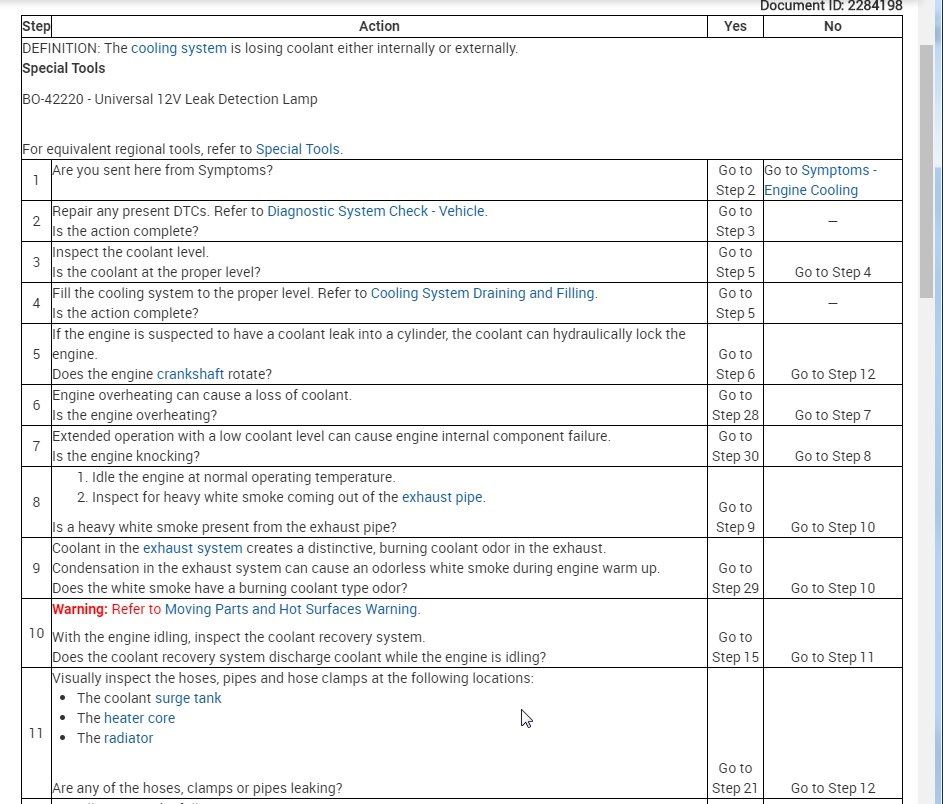This screenshot has height=804, width=943.
Task: Click 'Go to Step 4' in step 3 row
Action: click(832, 272)
